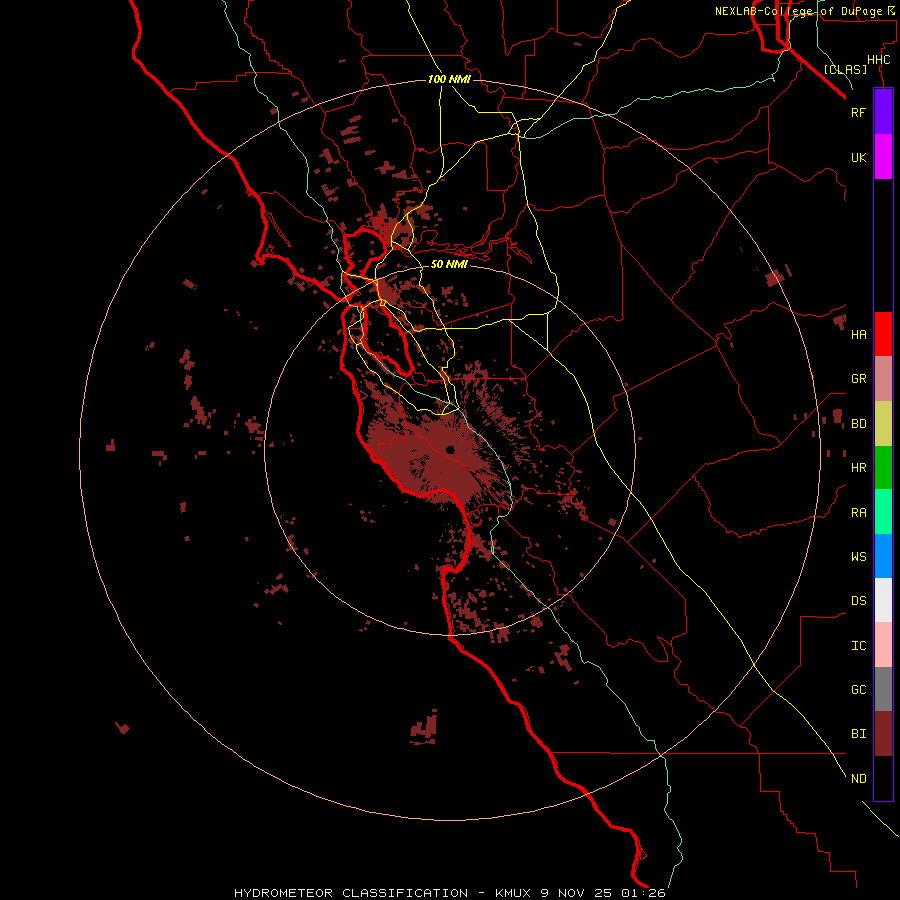900x900 pixels.
Task: Select the dusty pink GR legend swatch
Action: pos(883,379)
